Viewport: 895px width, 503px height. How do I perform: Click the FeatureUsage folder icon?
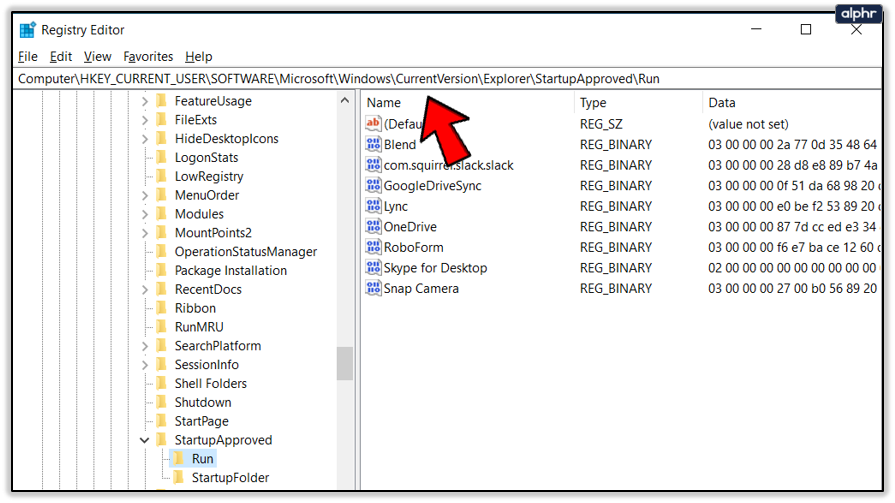pos(162,100)
